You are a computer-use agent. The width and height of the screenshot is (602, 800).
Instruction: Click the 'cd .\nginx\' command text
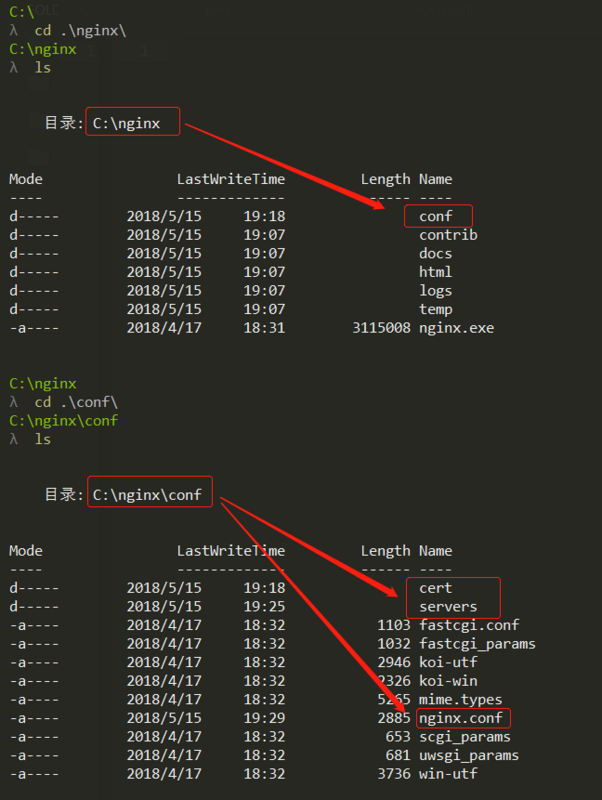80,31
